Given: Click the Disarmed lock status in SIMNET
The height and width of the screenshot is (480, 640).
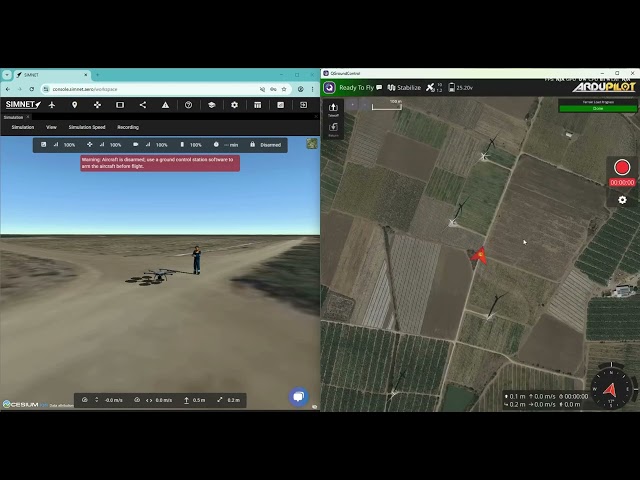Looking at the screenshot, I should 265,145.
